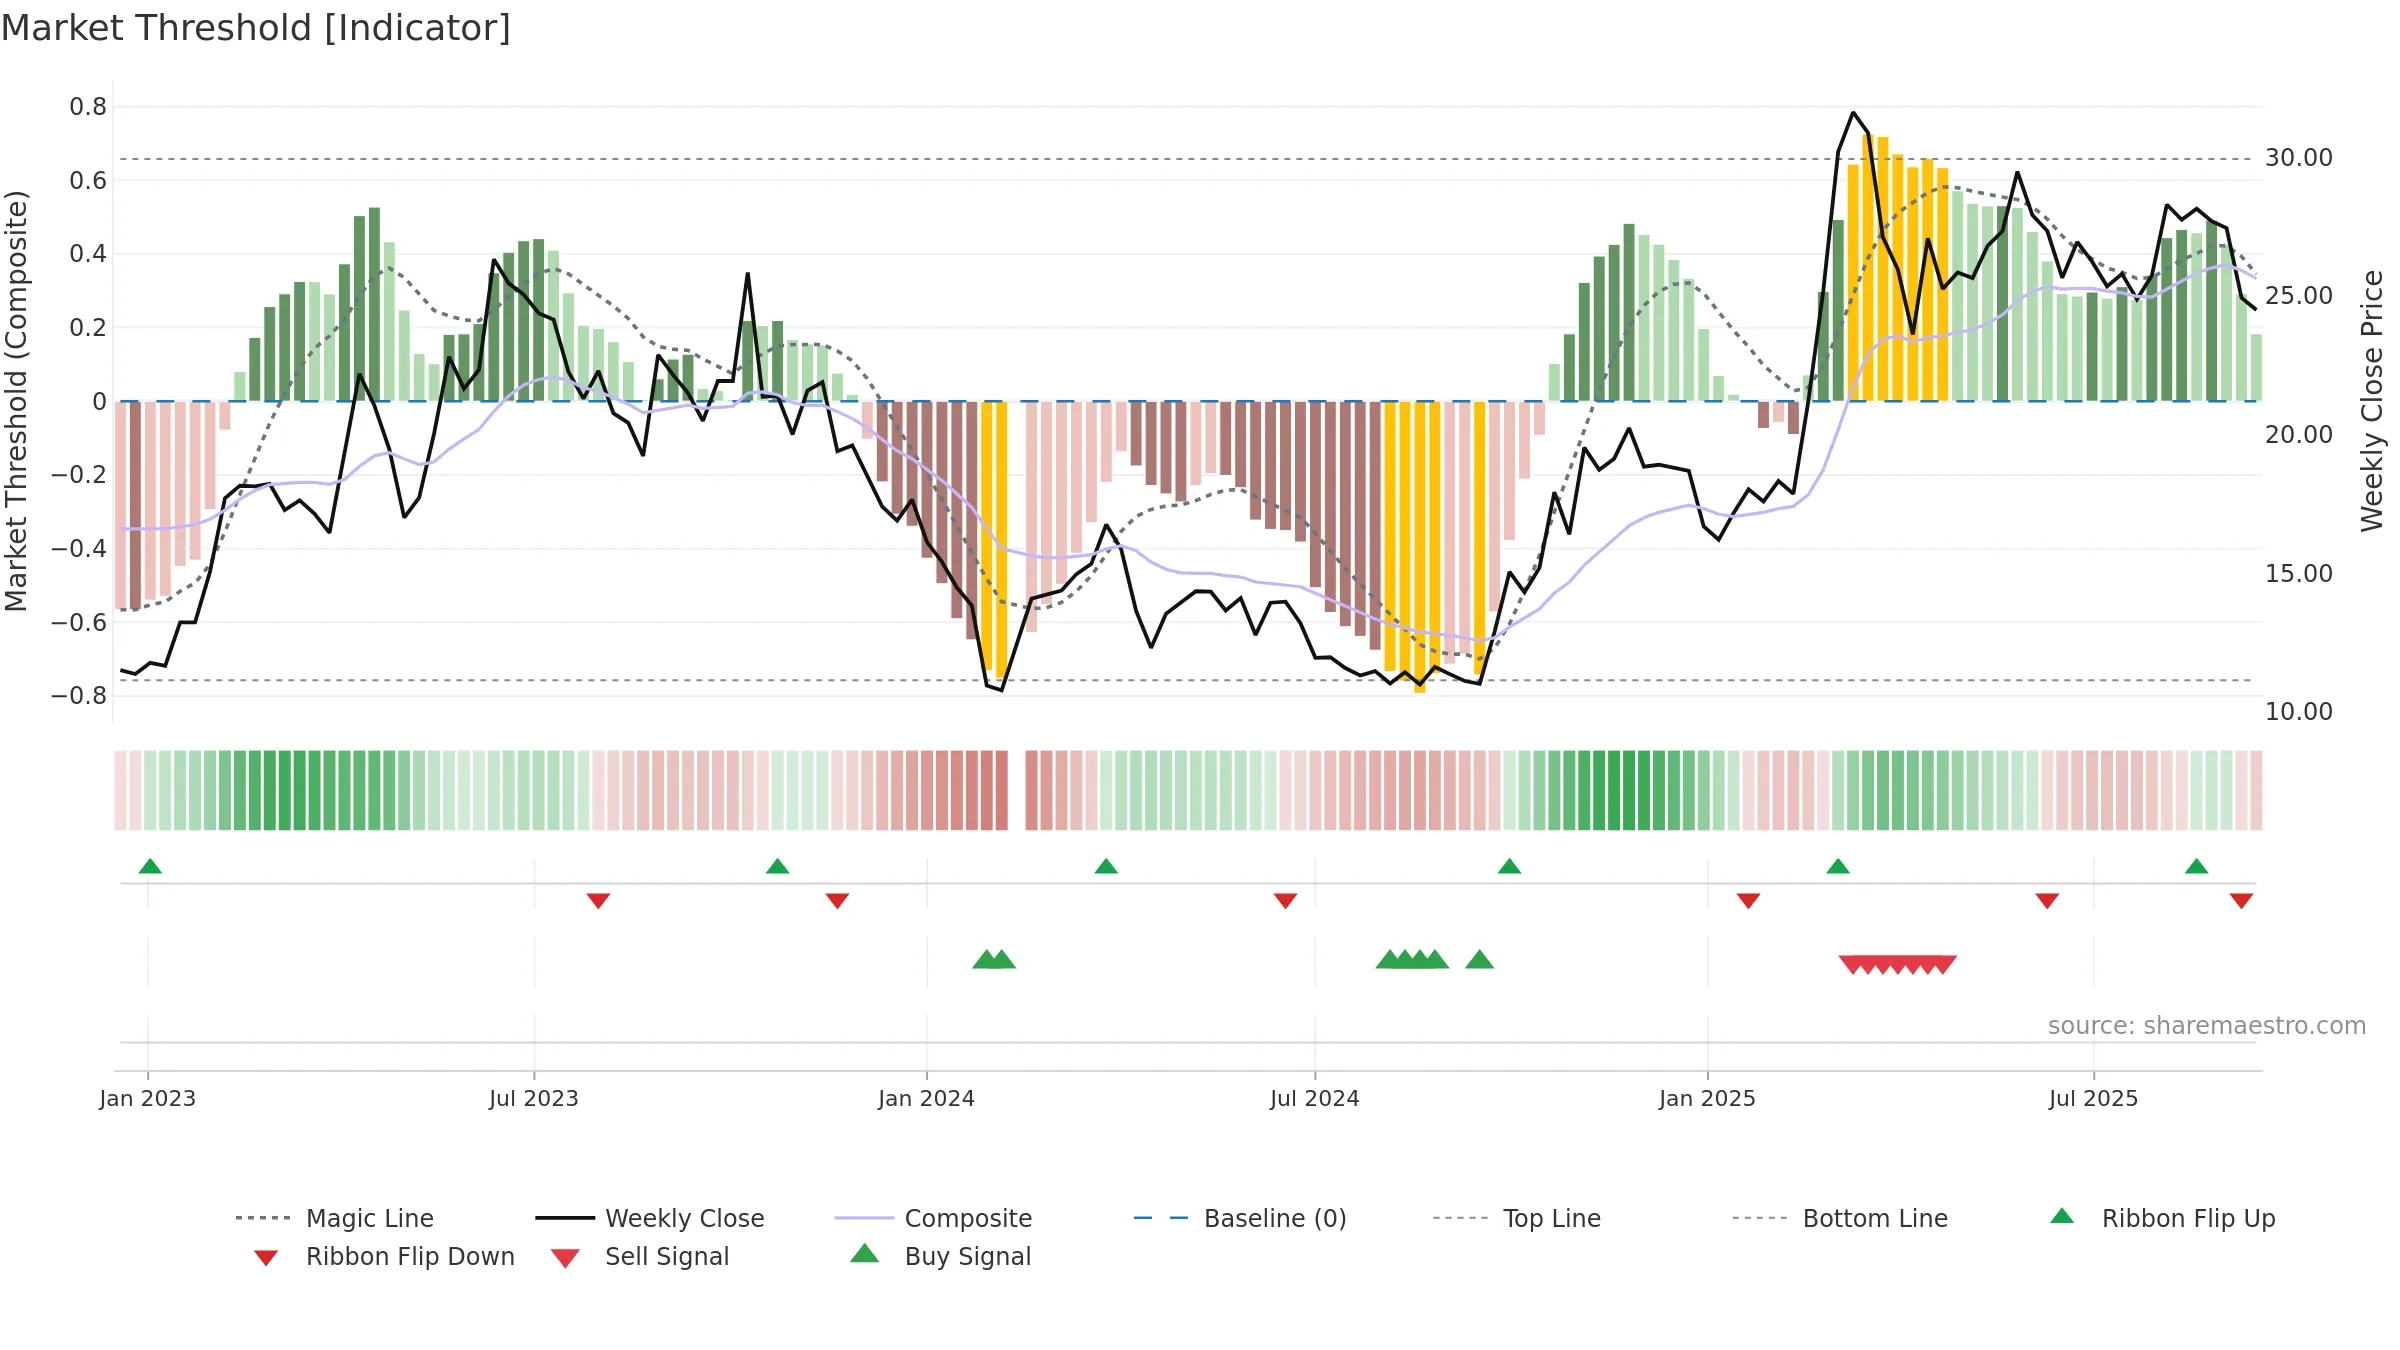Click the dark green ribbon segment near Nov 2024

pyautogui.click(x=1621, y=790)
